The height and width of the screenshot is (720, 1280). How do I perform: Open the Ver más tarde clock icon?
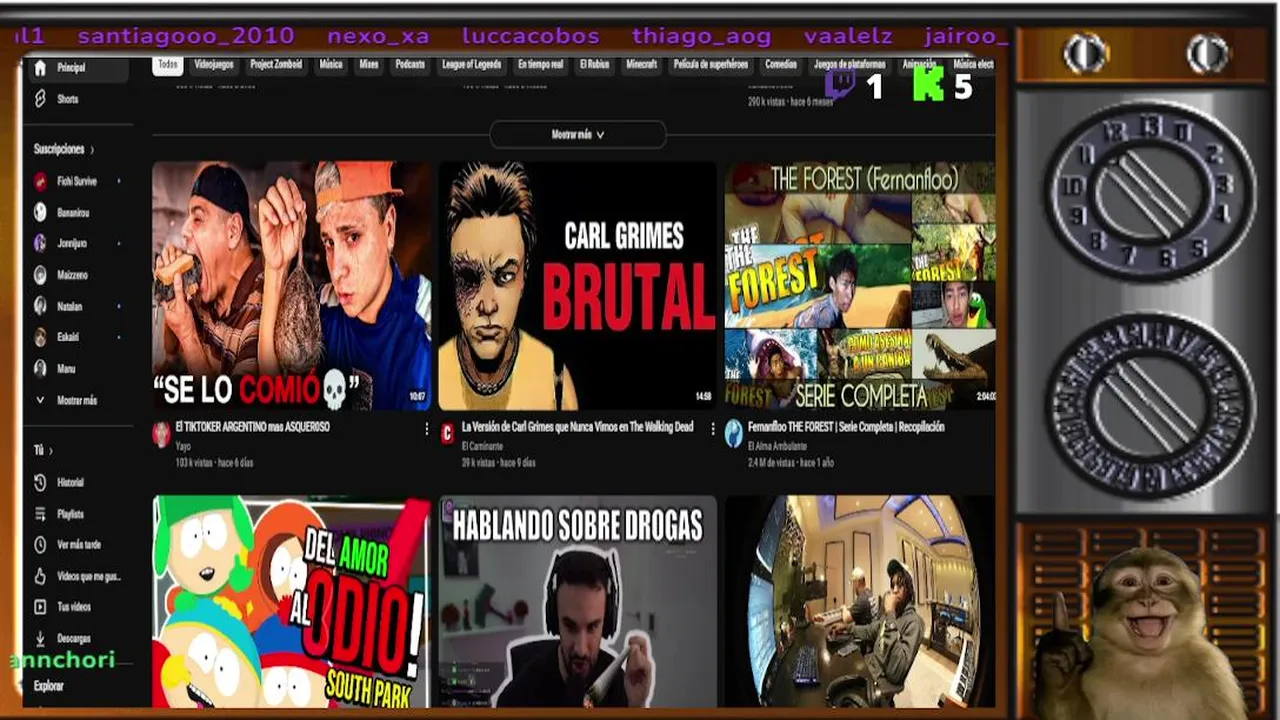[x=40, y=545]
